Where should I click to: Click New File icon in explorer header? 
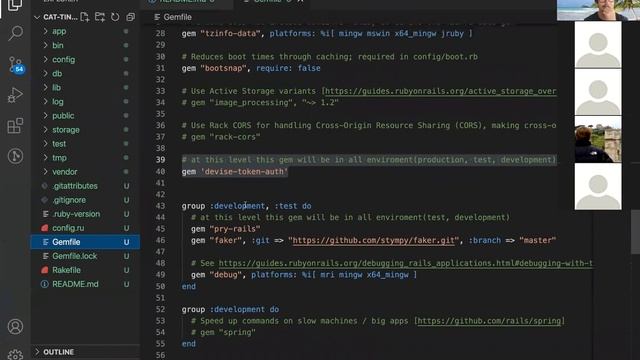coord(84,17)
